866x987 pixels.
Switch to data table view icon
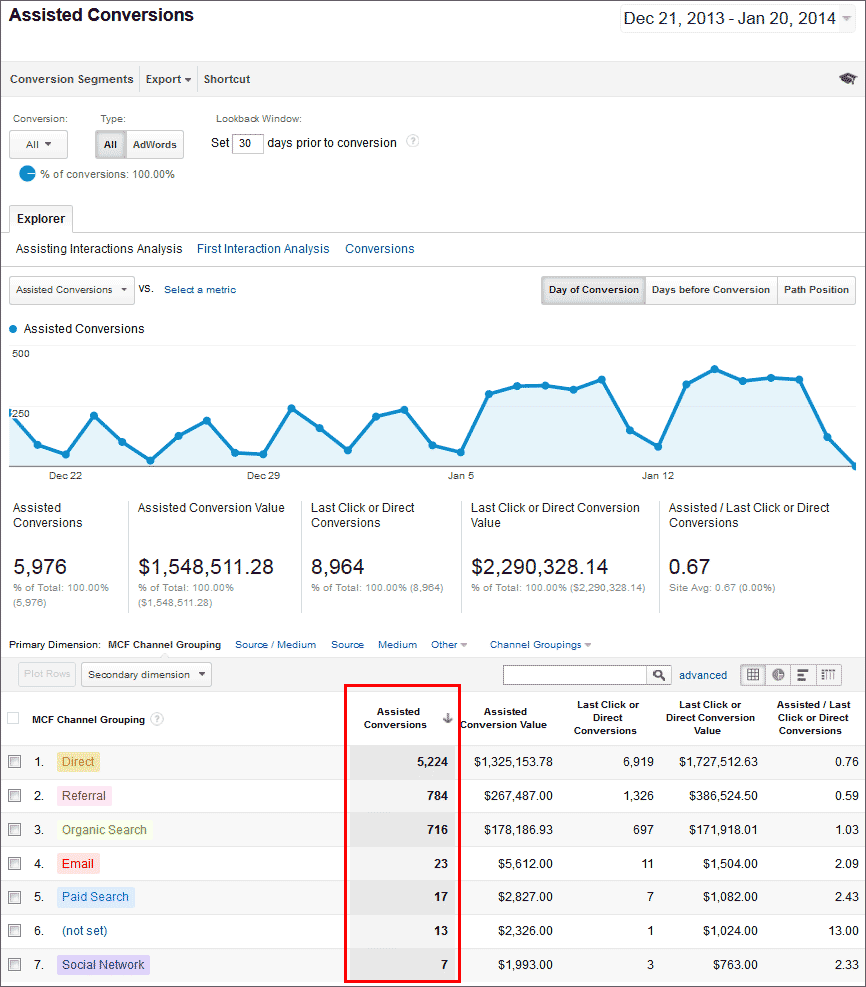[753, 675]
